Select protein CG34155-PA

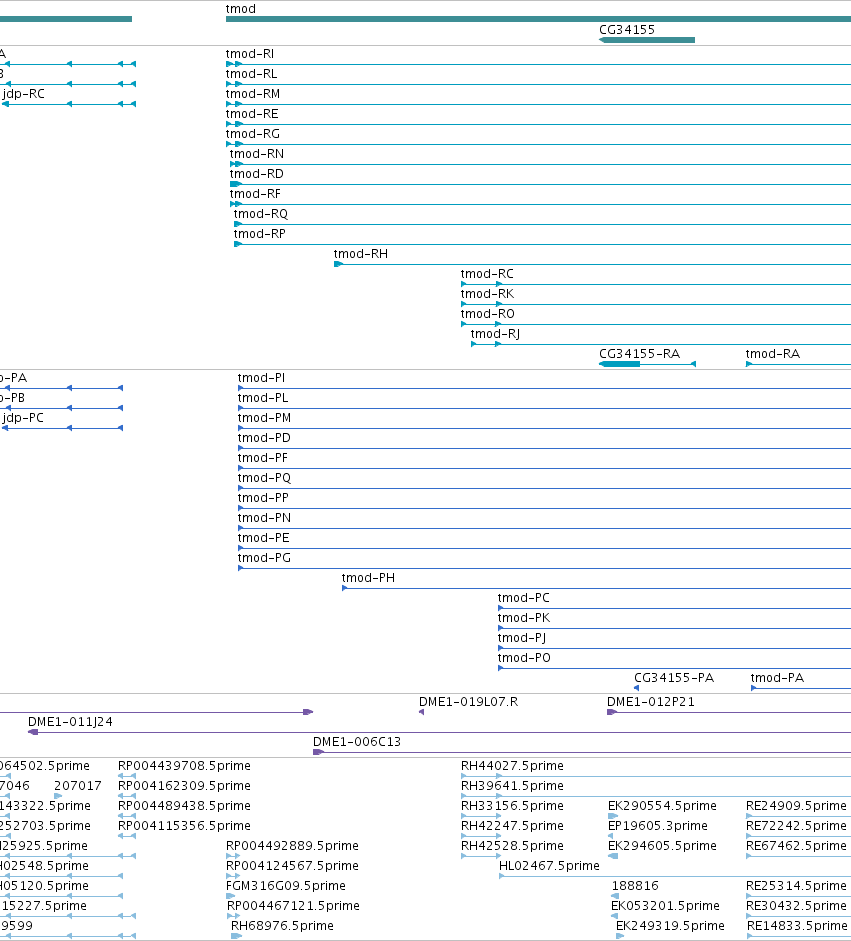pyautogui.click(x=674, y=678)
